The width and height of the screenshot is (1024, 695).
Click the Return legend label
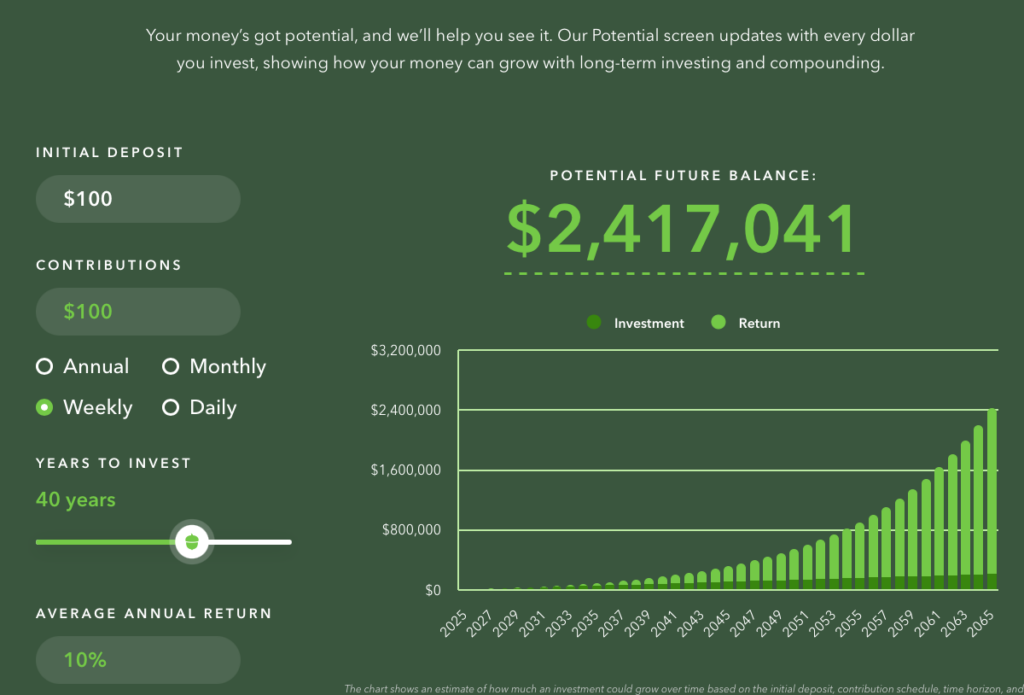pyautogui.click(x=759, y=323)
